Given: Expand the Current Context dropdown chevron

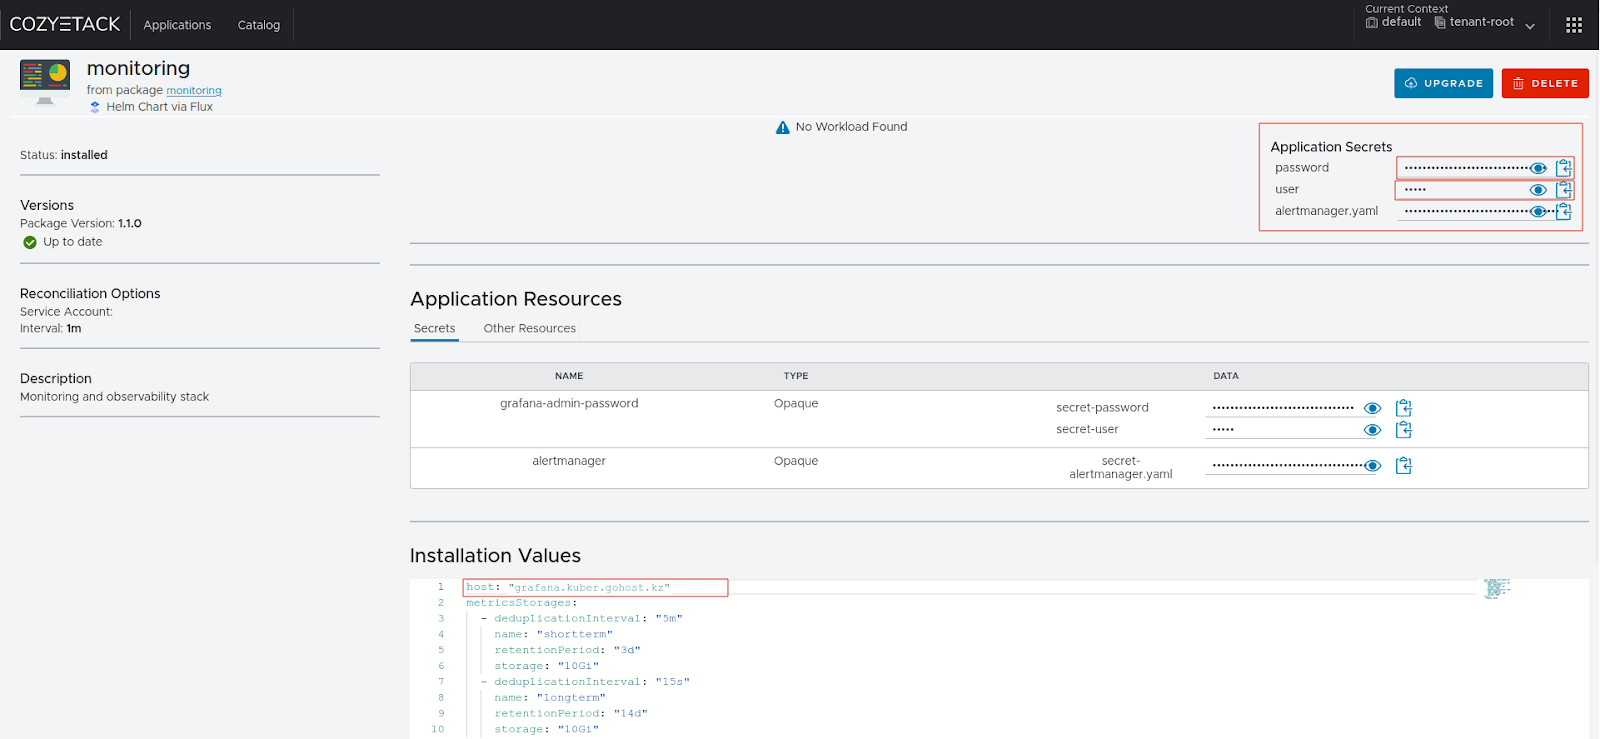Looking at the screenshot, I should click(1530, 26).
